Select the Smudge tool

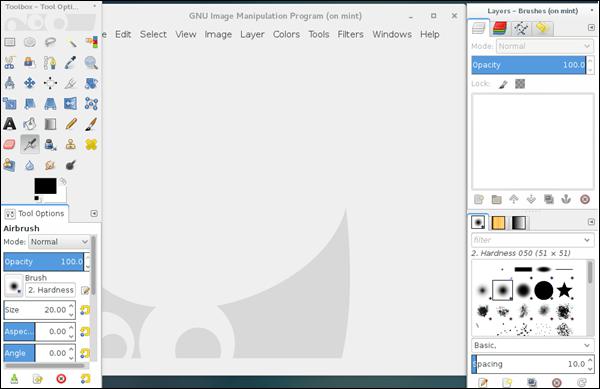click(x=50, y=165)
